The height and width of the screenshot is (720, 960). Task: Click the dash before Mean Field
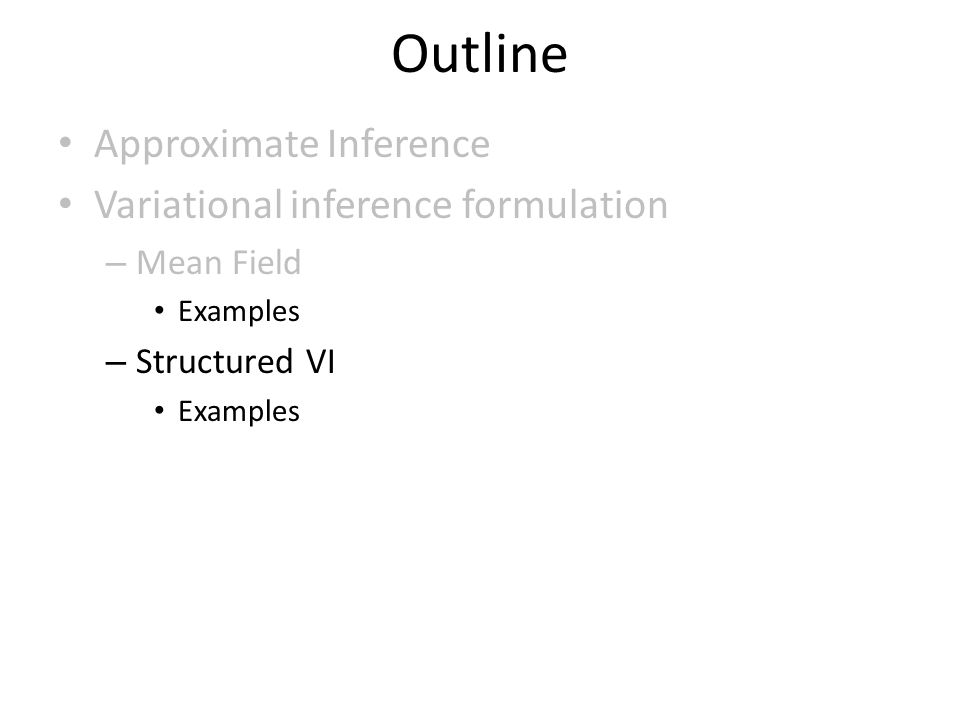[x=116, y=264]
